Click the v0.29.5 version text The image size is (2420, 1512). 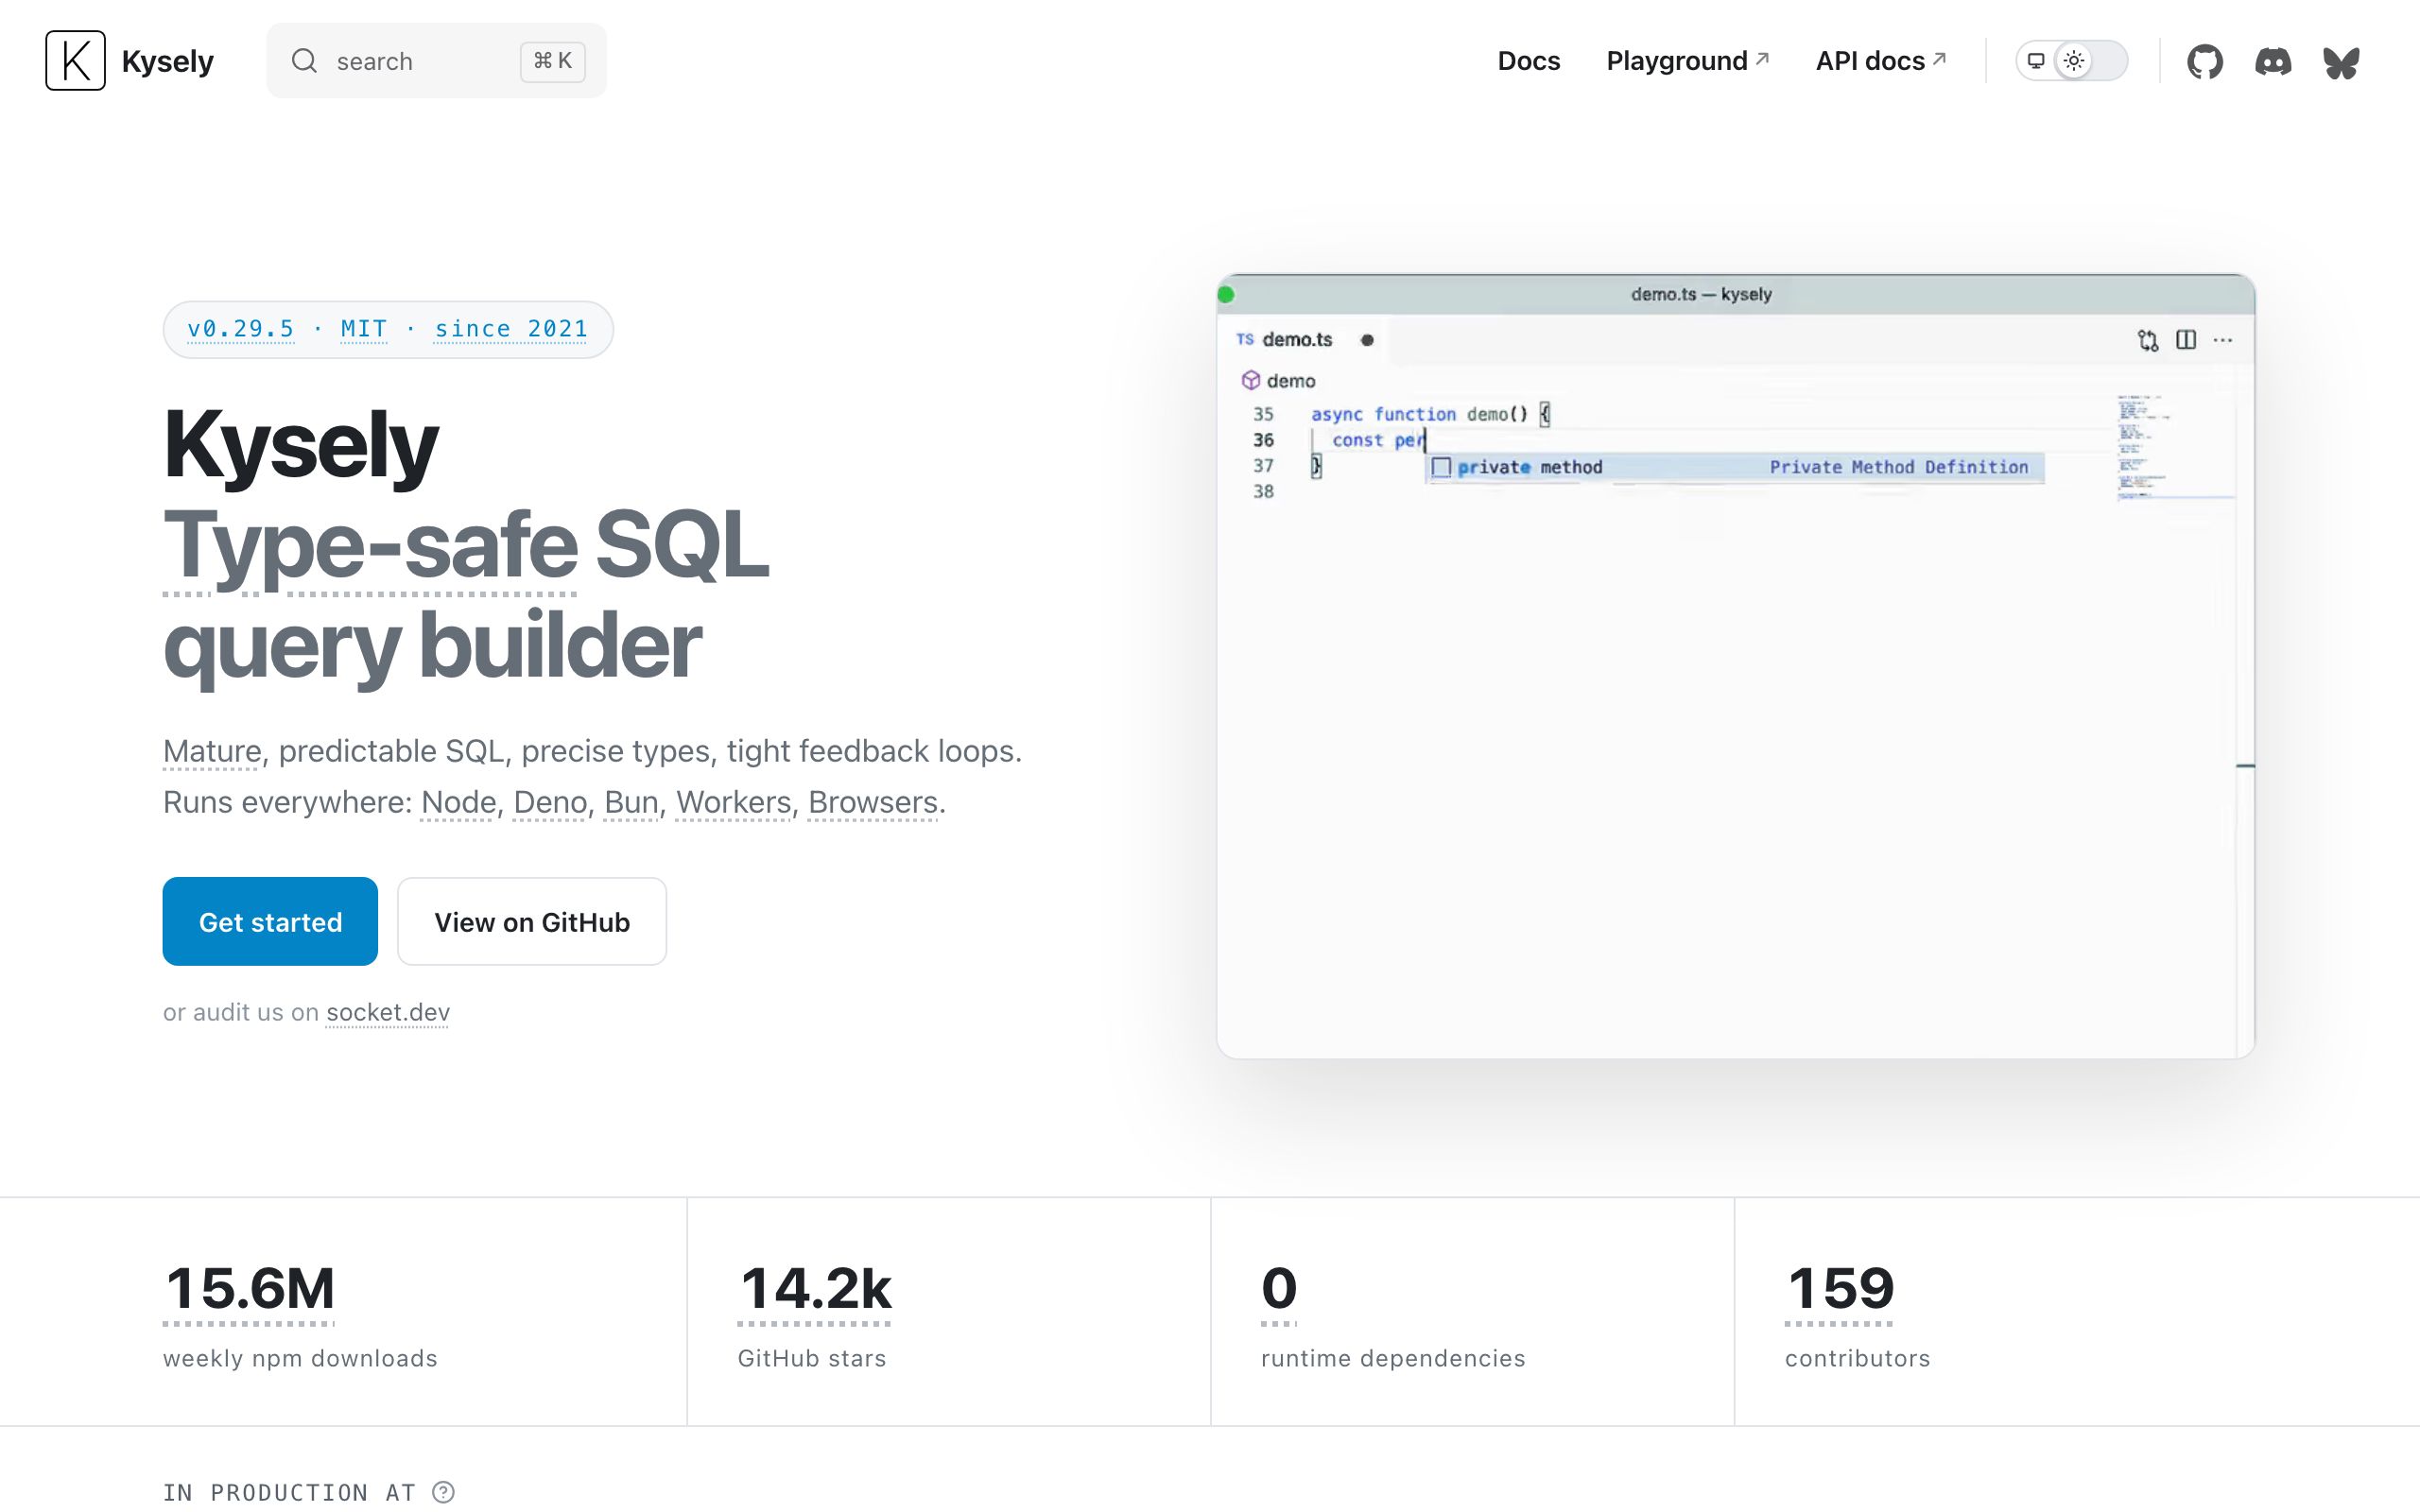[241, 329]
